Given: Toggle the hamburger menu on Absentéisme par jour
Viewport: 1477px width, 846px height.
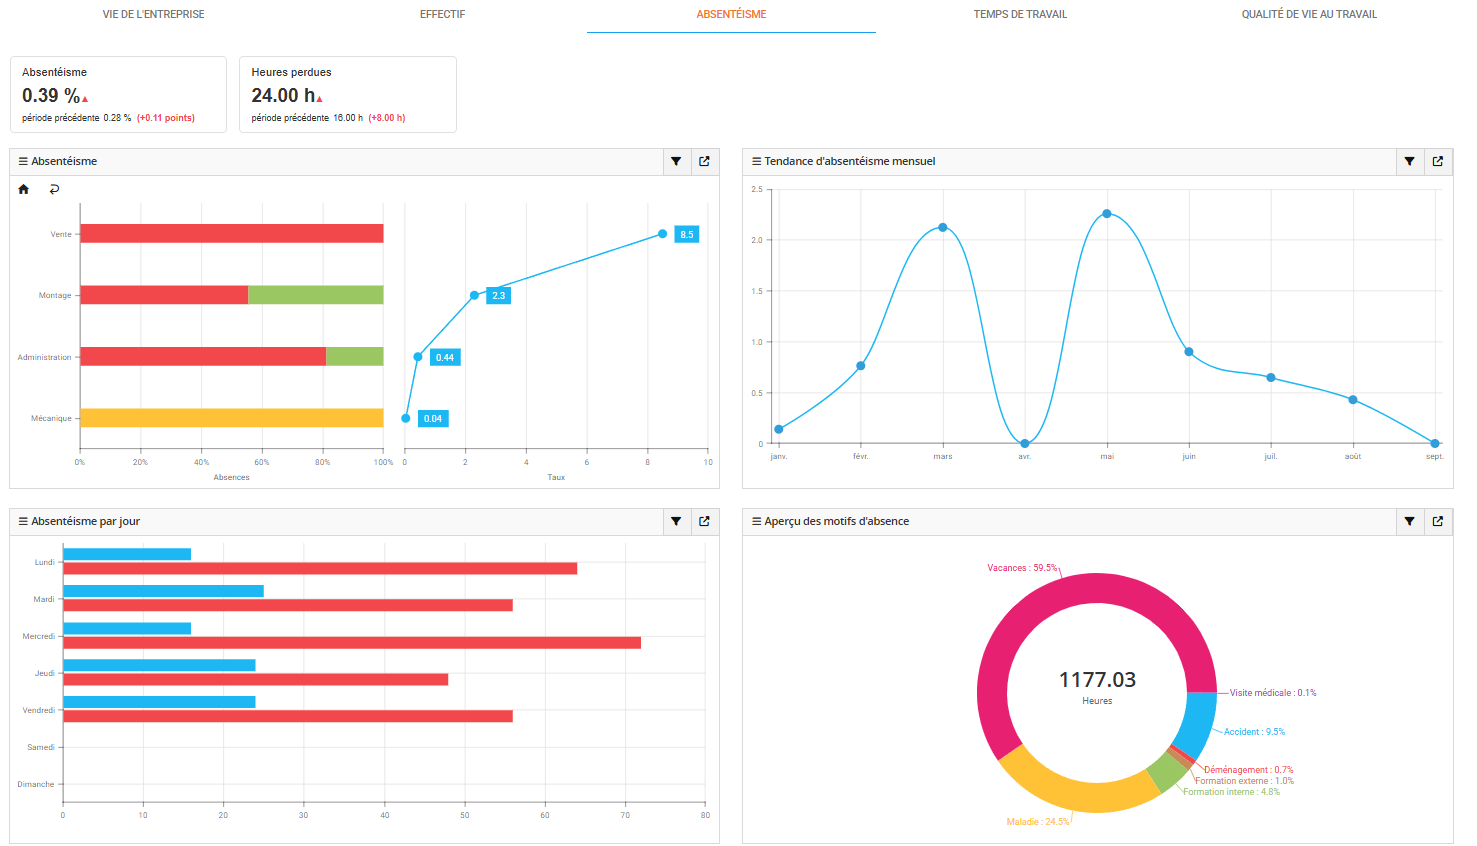Looking at the screenshot, I should point(21,521).
